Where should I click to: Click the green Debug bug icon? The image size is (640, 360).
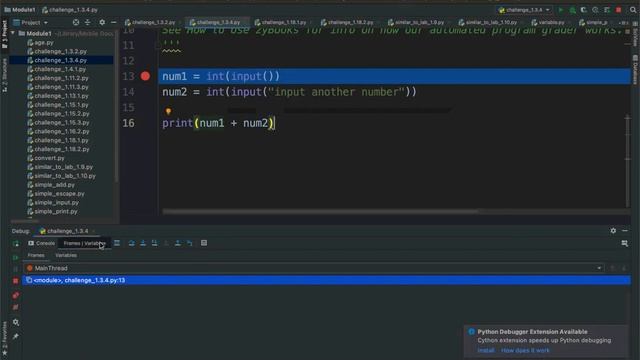click(x=572, y=10)
